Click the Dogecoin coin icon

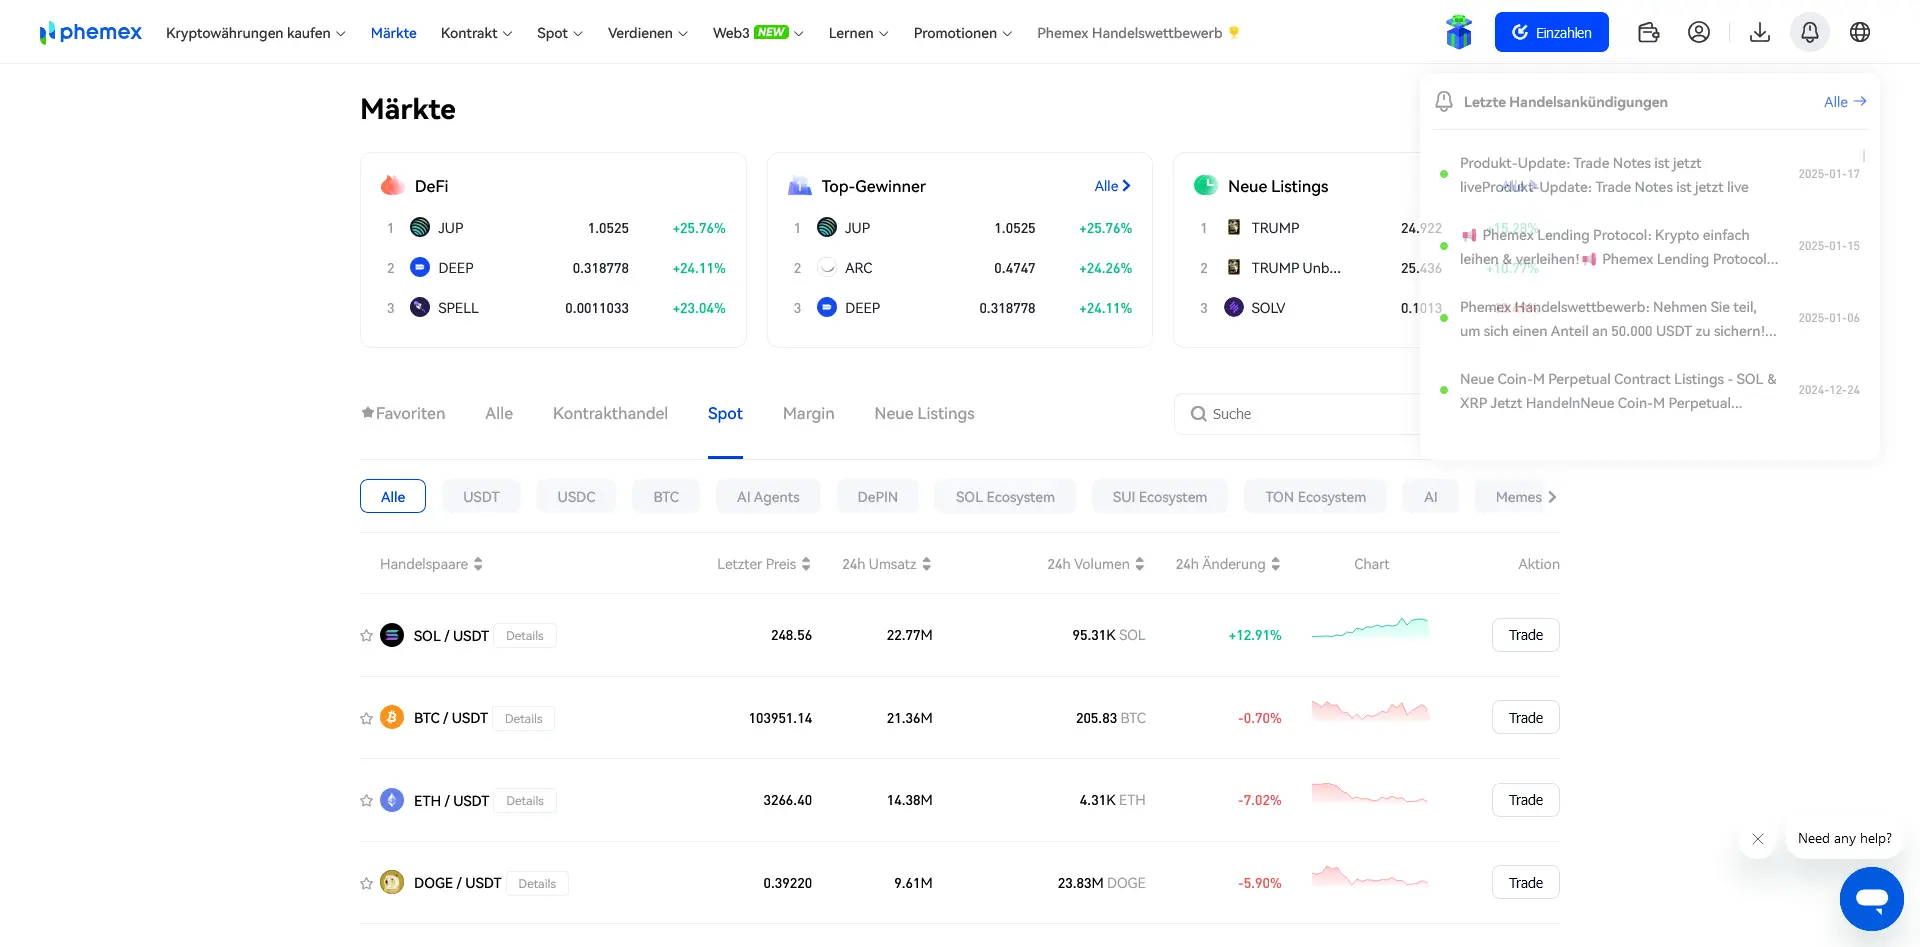pos(392,882)
